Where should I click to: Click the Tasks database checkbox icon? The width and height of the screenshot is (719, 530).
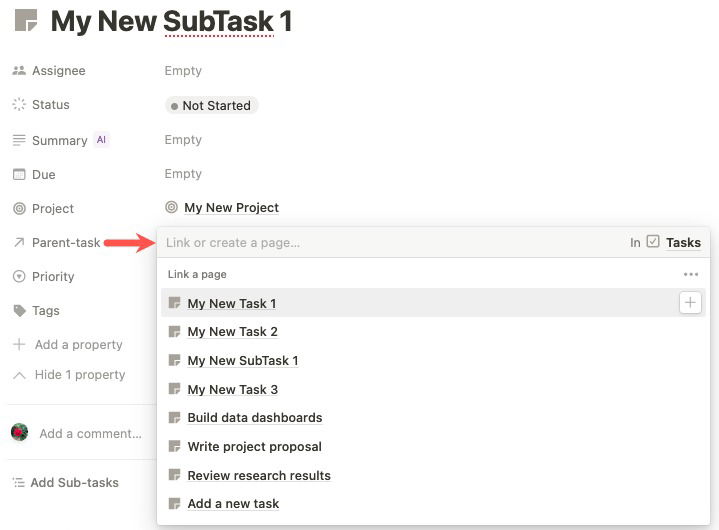click(x=653, y=242)
